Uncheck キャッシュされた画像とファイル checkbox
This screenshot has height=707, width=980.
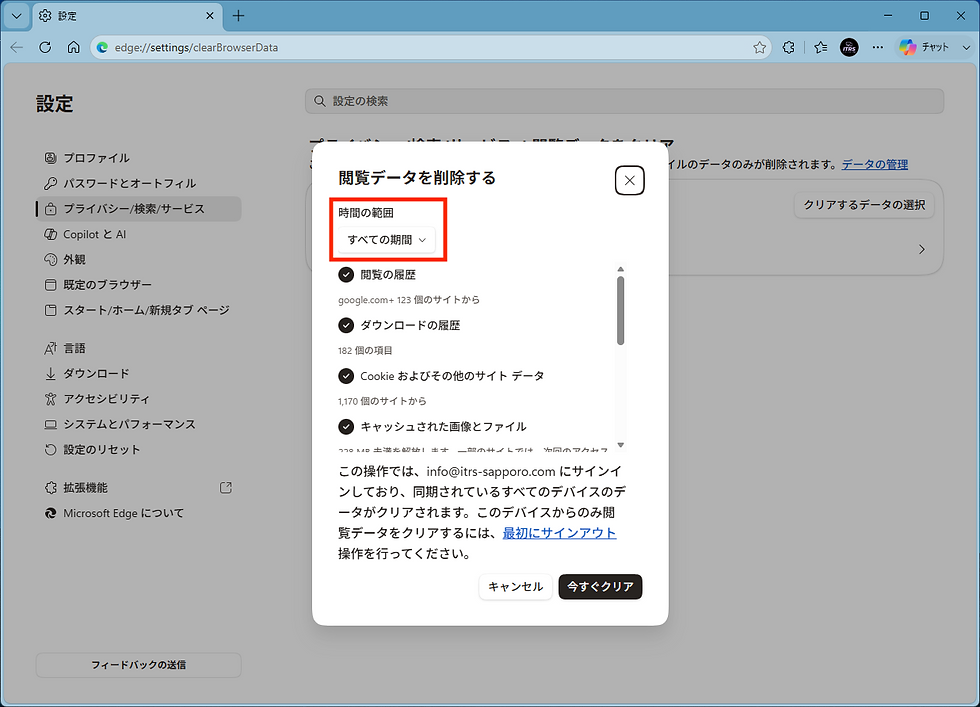[346, 426]
